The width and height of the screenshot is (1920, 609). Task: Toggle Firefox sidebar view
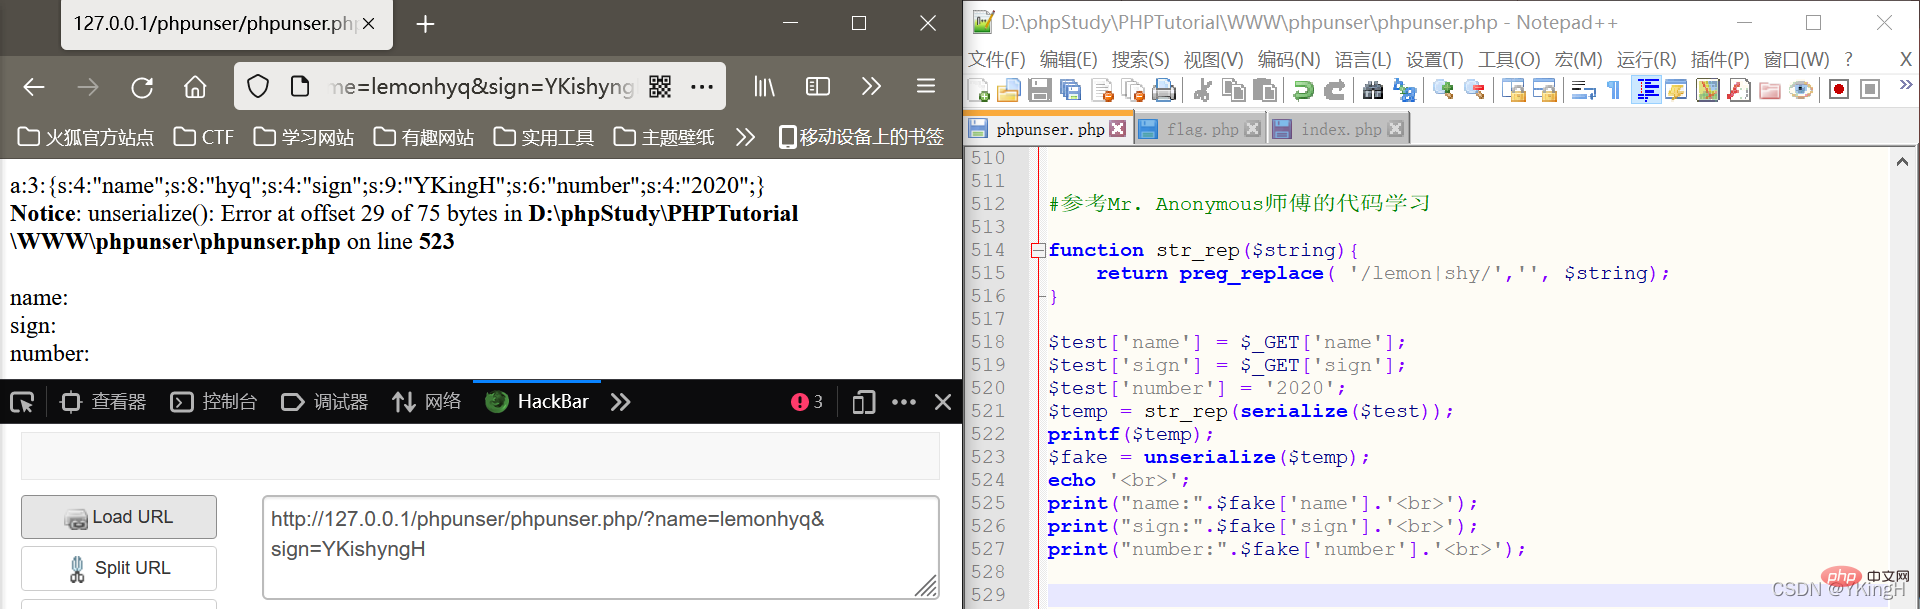click(818, 87)
